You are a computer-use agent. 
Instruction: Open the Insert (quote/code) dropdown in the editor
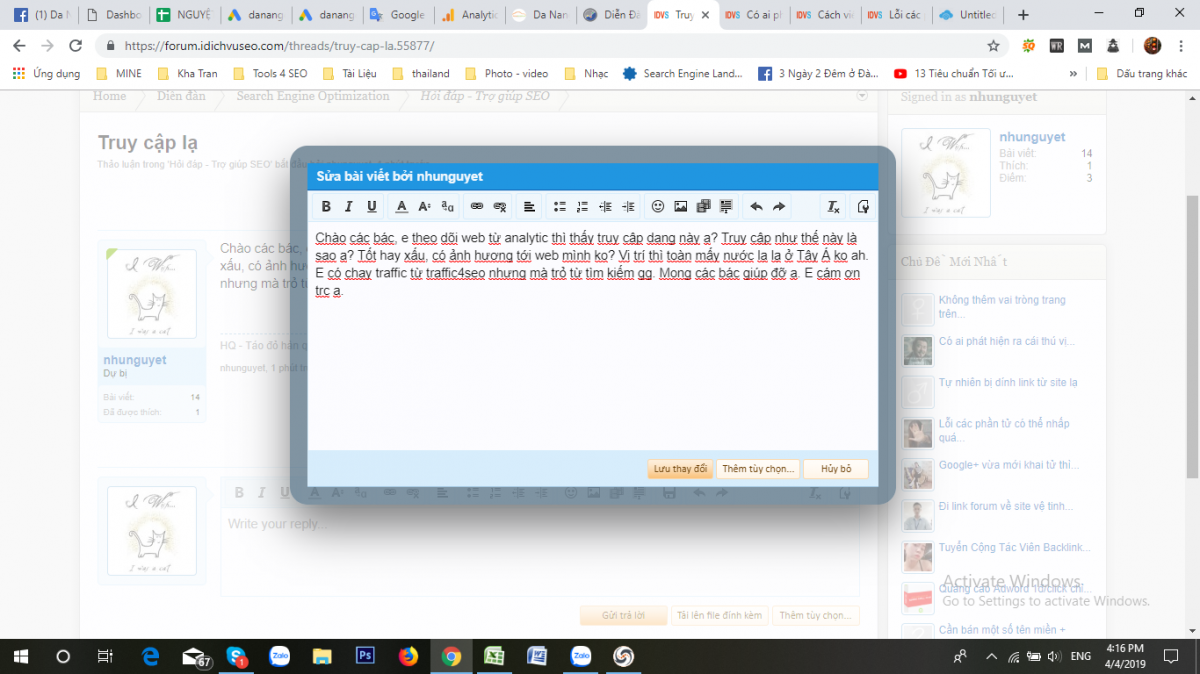click(x=726, y=207)
